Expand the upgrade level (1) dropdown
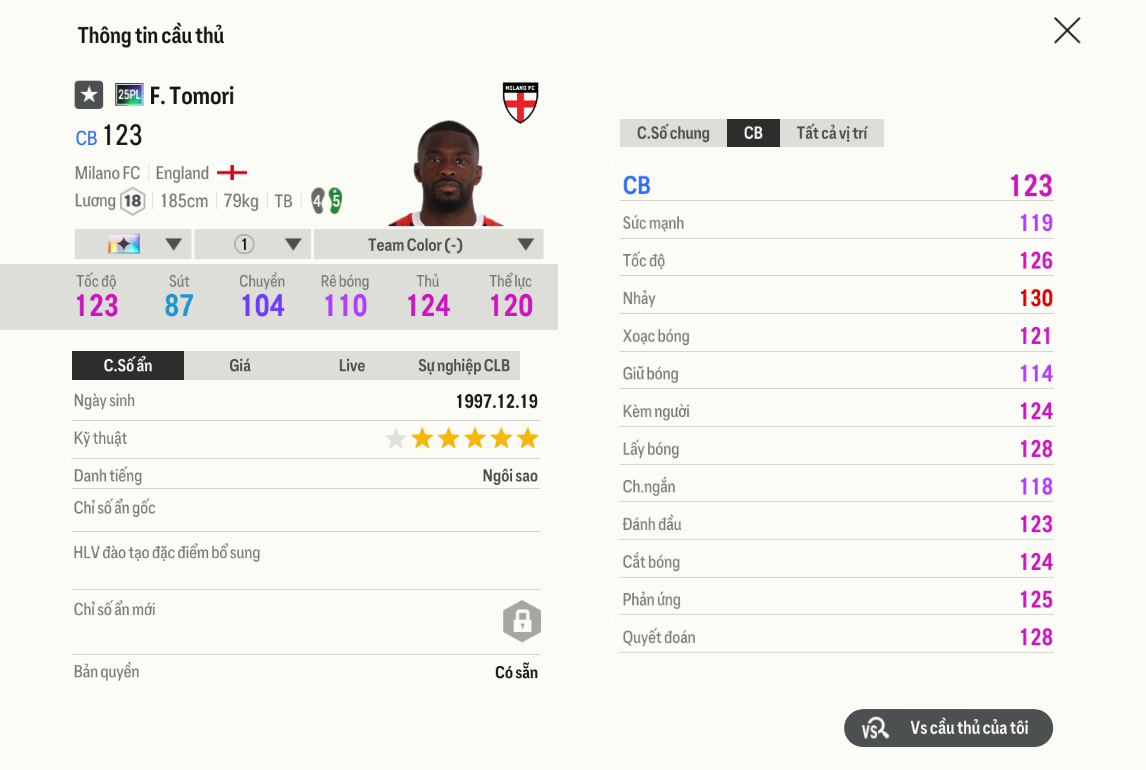The width and height of the screenshot is (1146, 770). point(293,243)
